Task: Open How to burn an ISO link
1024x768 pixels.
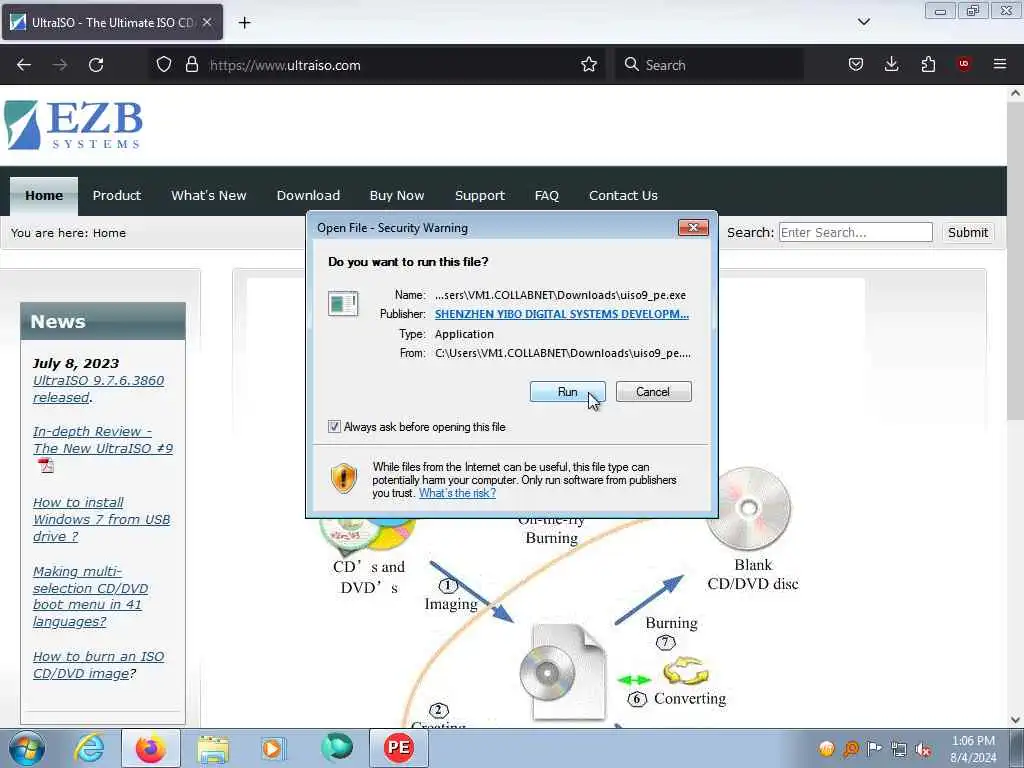Action: point(98,665)
